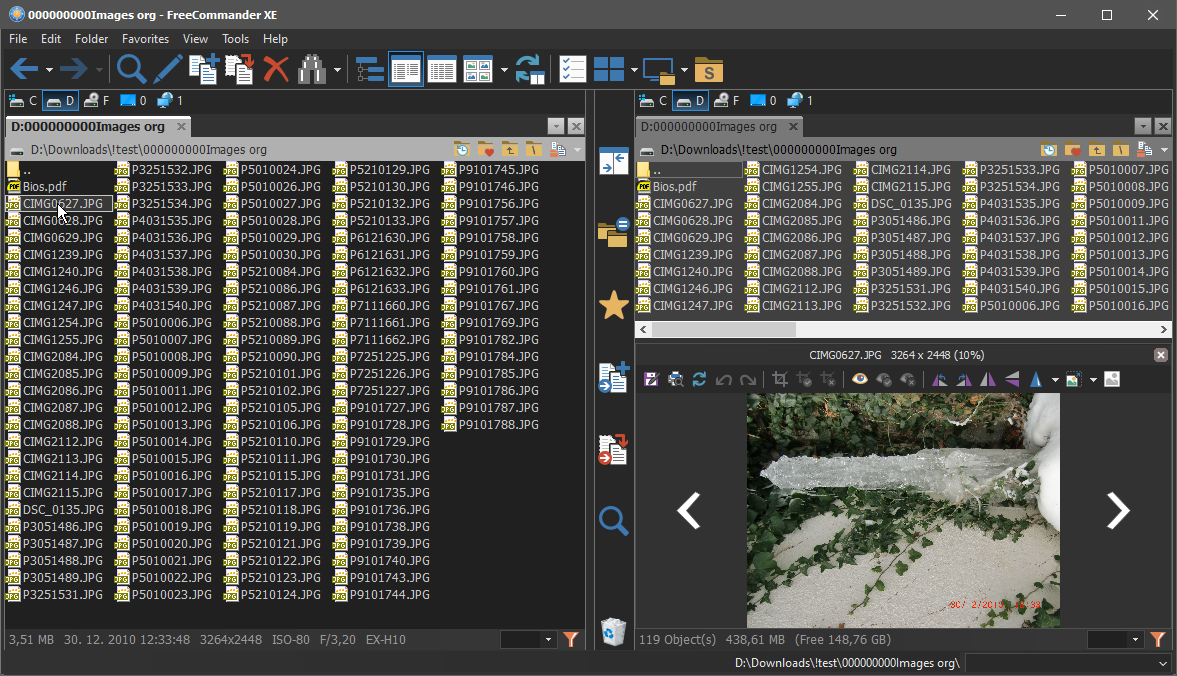This screenshot has height=676, width=1177.
Task: Toggle thumbnails view mode
Action: pyautogui.click(x=478, y=69)
